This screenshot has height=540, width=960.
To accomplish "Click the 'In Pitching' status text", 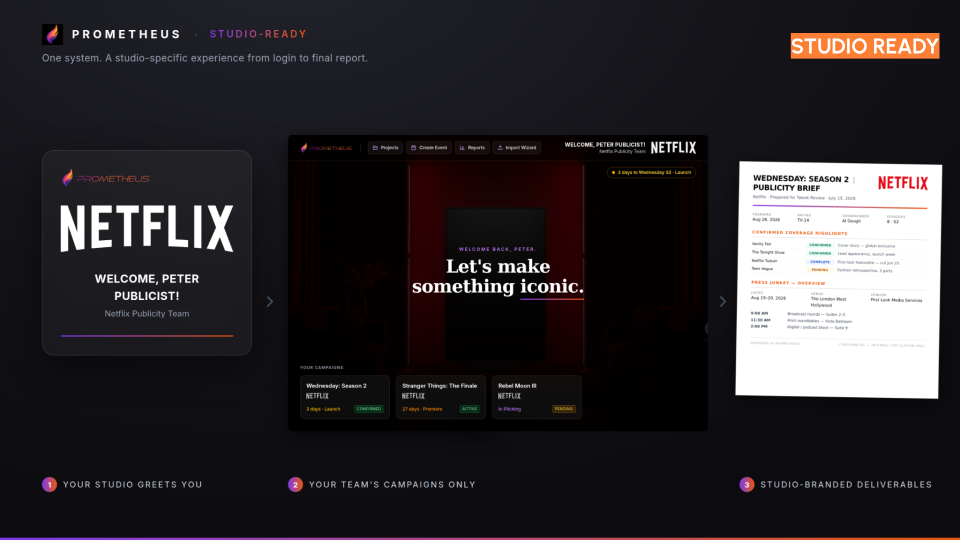I will [x=509, y=409].
